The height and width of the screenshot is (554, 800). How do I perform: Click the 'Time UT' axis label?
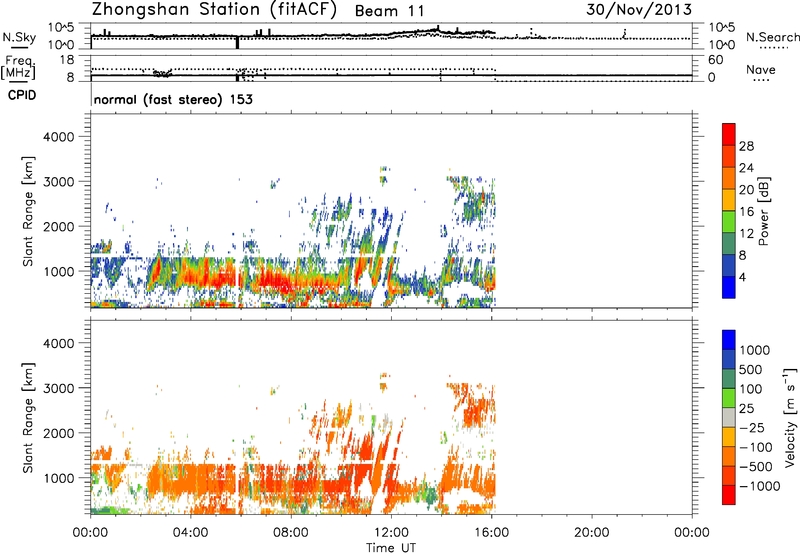point(391,548)
